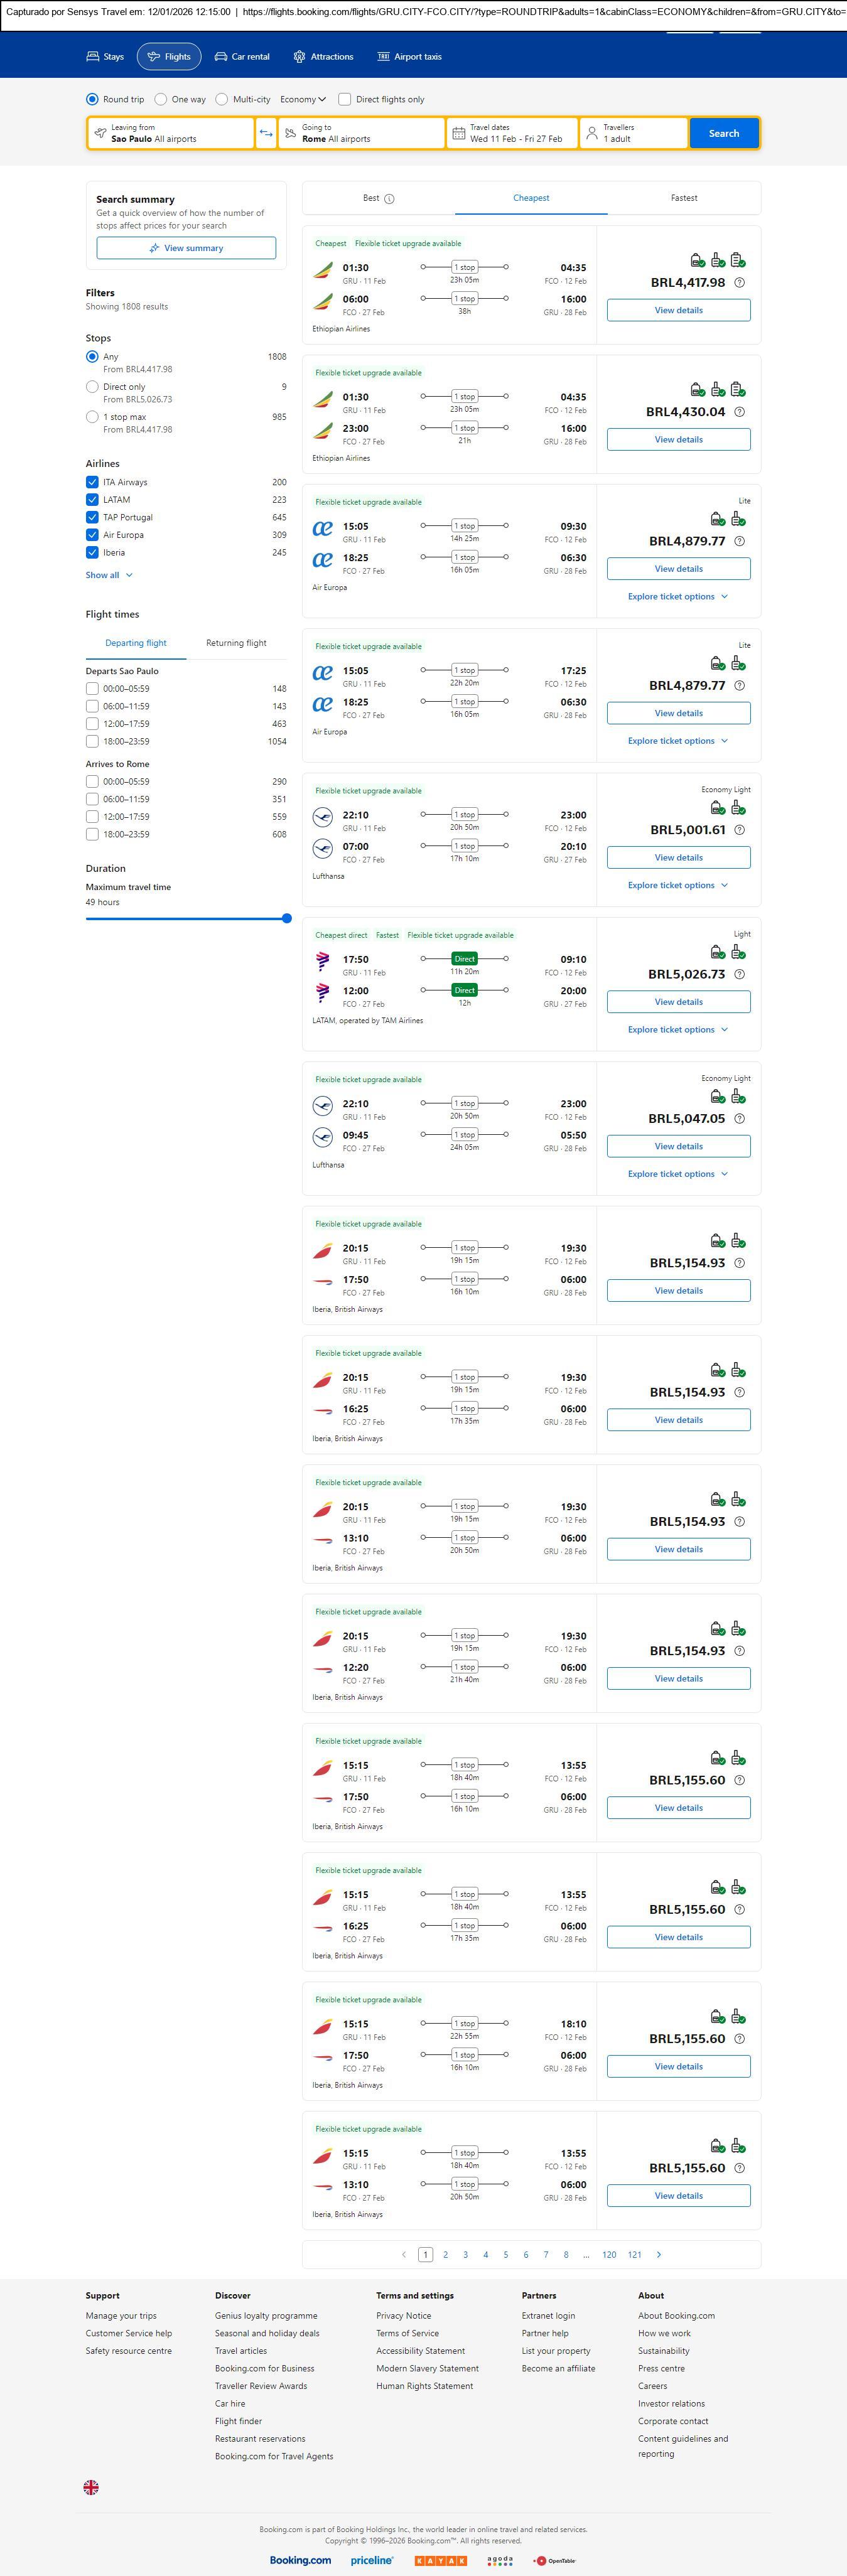Open the Economy cabin class dropdown

click(303, 99)
